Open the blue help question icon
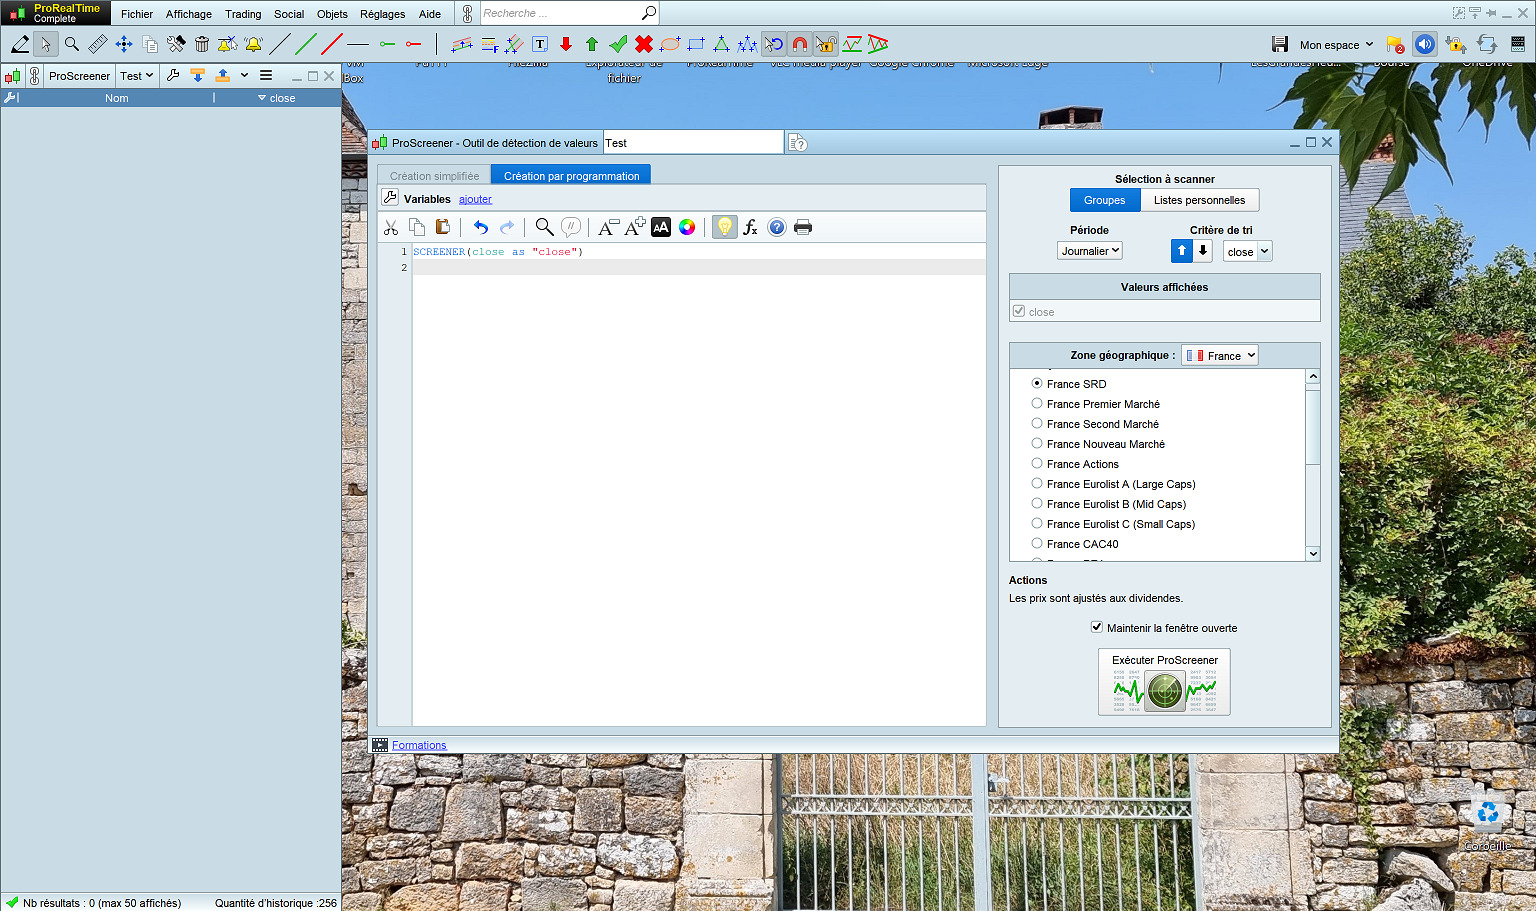The image size is (1536, 911). coord(777,227)
